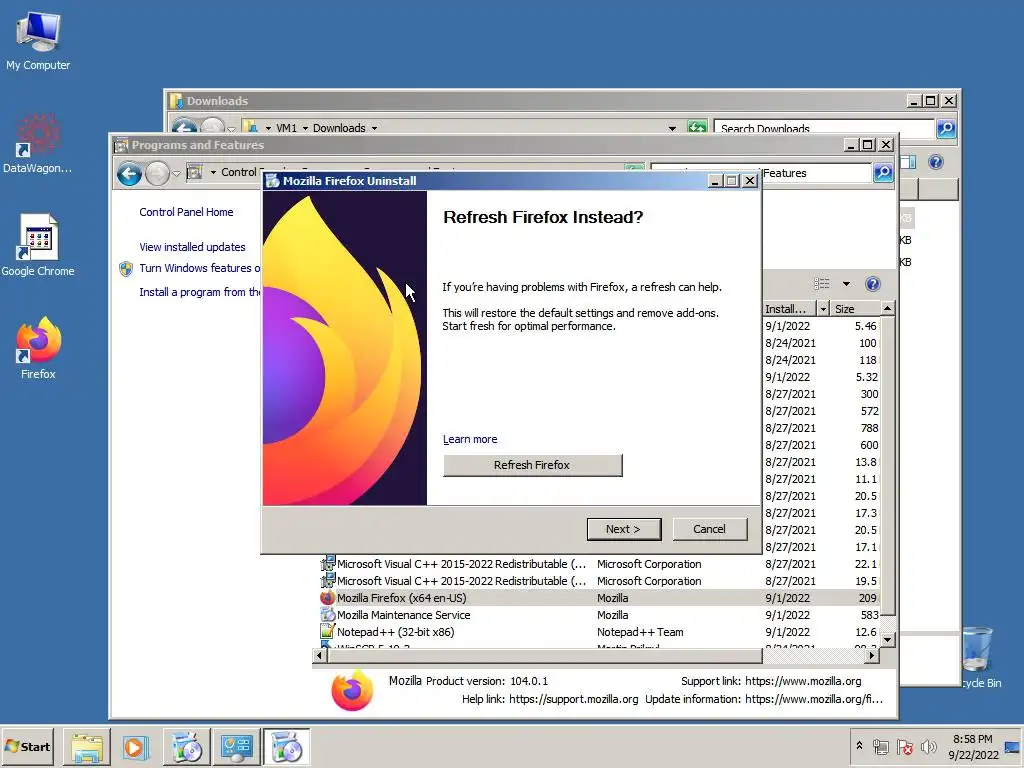Image resolution: width=1024 pixels, height=768 pixels.
Task: Focus the Search Downloads field
Action: click(x=824, y=129)
